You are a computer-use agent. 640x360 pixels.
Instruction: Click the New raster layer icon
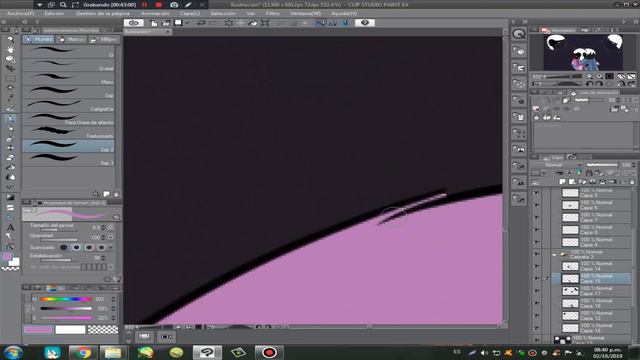[x=562, y=182]
